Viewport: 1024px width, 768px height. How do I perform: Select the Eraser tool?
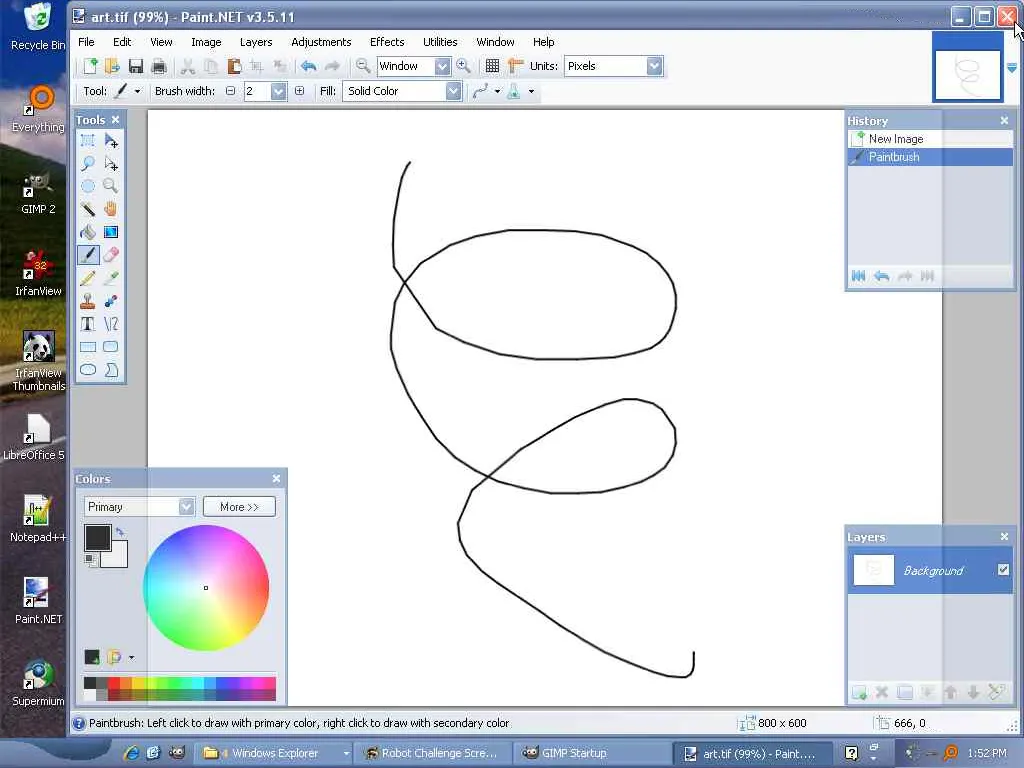pyautogui.click(x=111, y=255)
